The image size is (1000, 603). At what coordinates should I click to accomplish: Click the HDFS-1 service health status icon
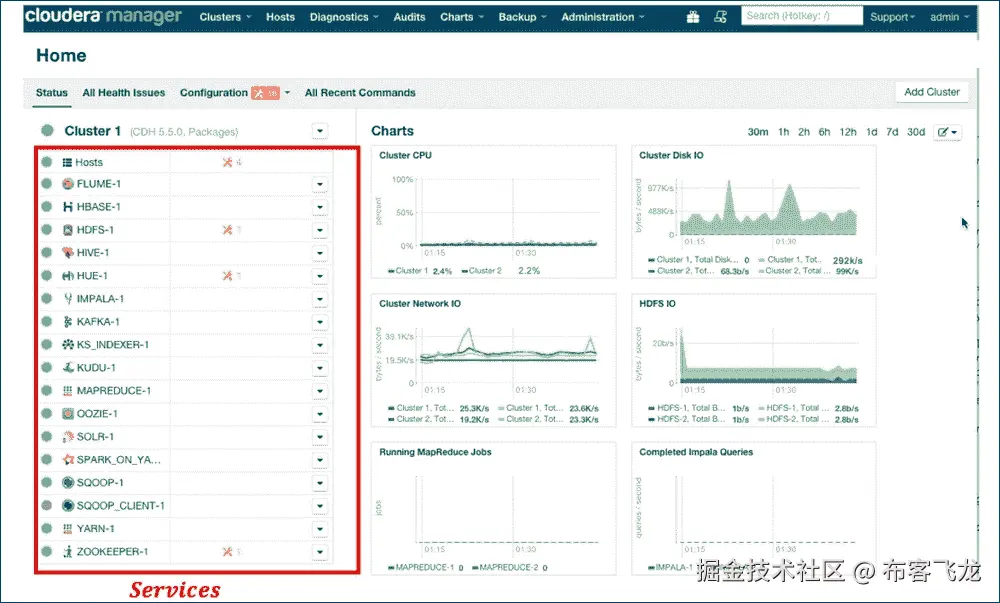(47, 230)
